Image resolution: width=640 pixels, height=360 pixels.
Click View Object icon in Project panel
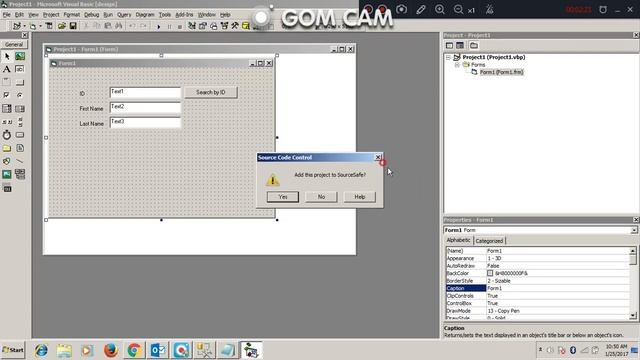[460, 45]
